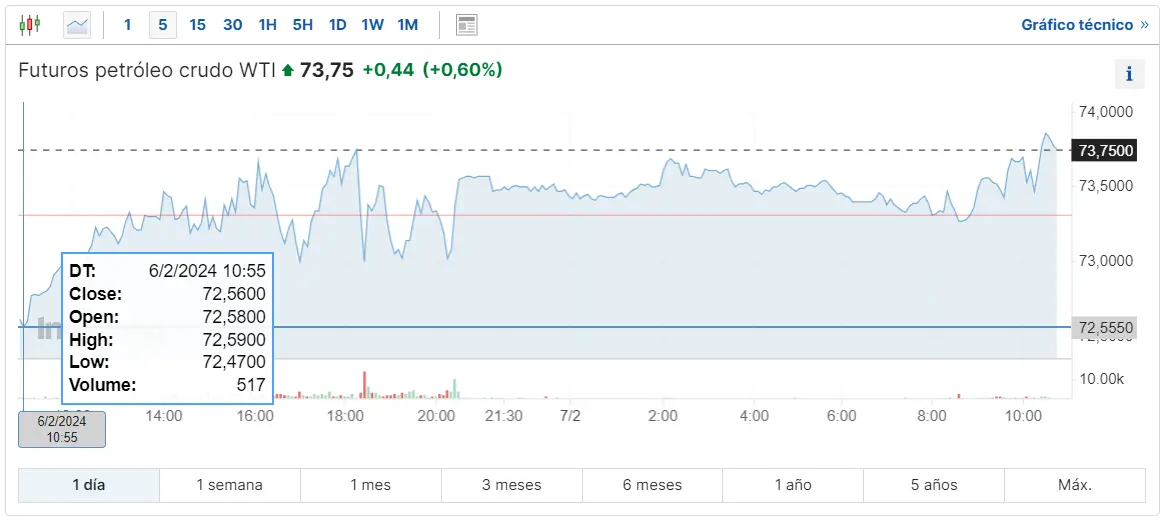1166x523 pixels.
Task: Select the 1-minute interval
Action: [x=127, y=25]
